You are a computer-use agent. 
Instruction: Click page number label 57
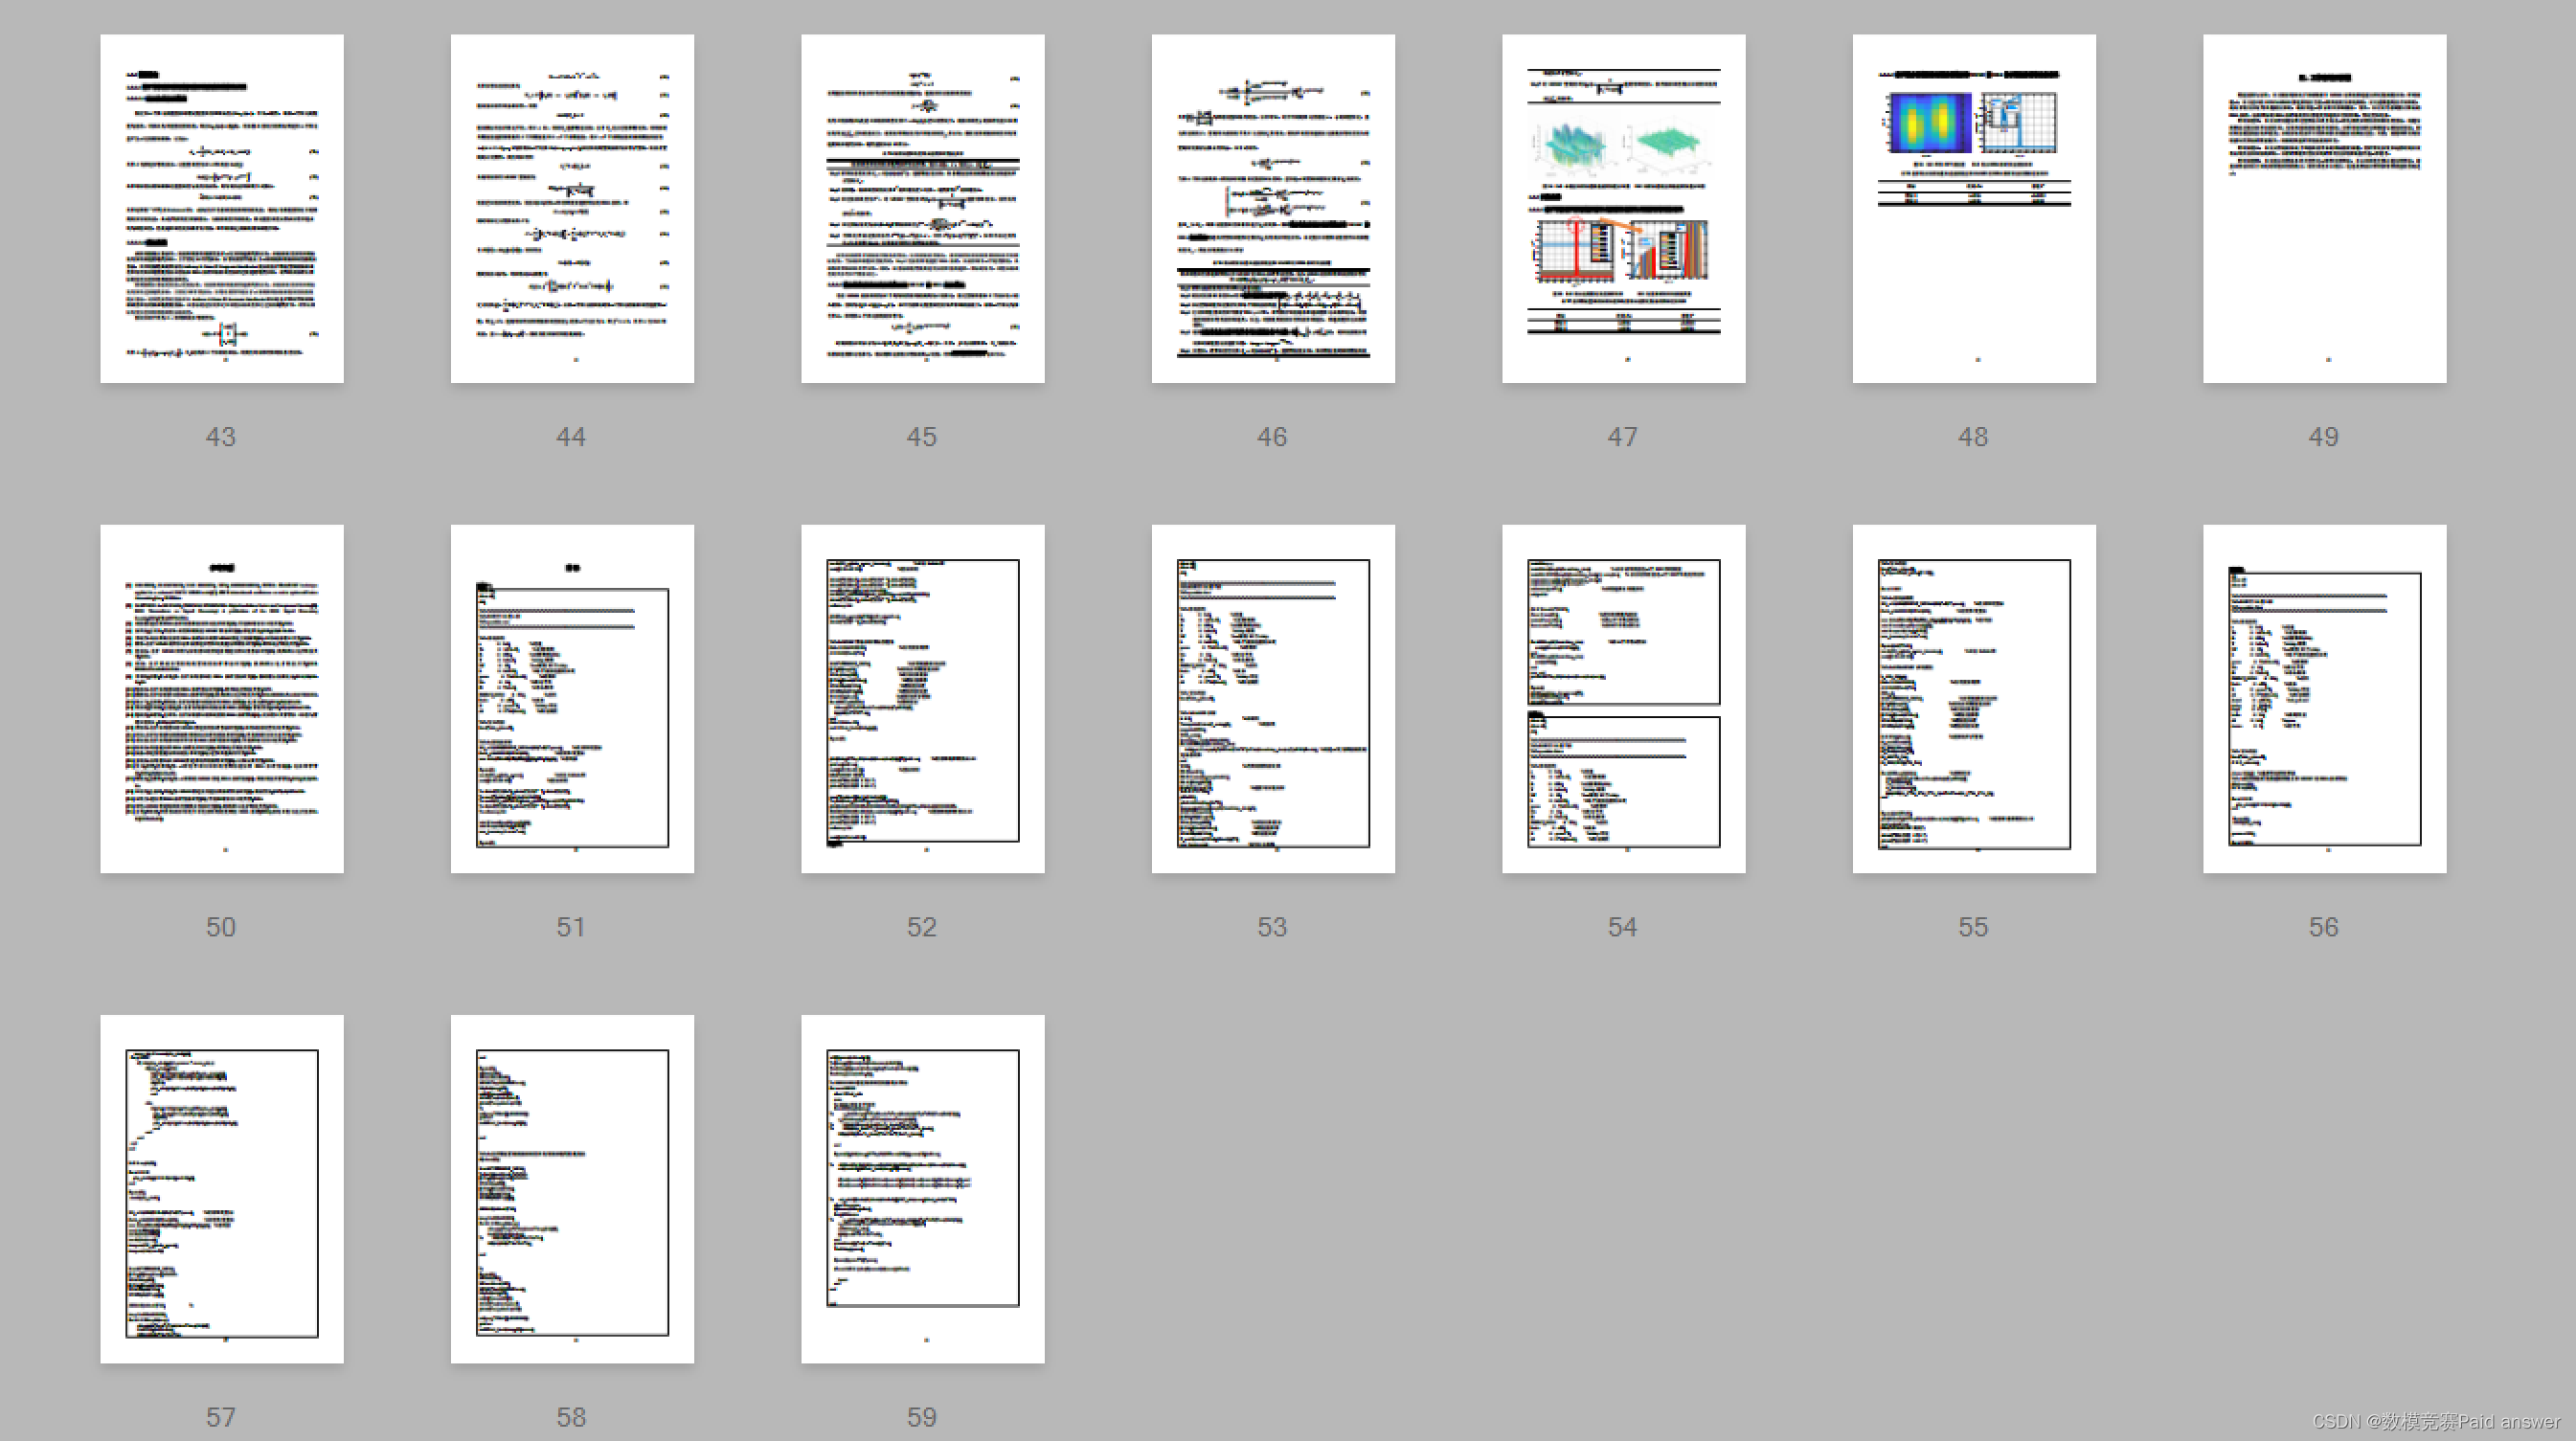pos(221,1417)
